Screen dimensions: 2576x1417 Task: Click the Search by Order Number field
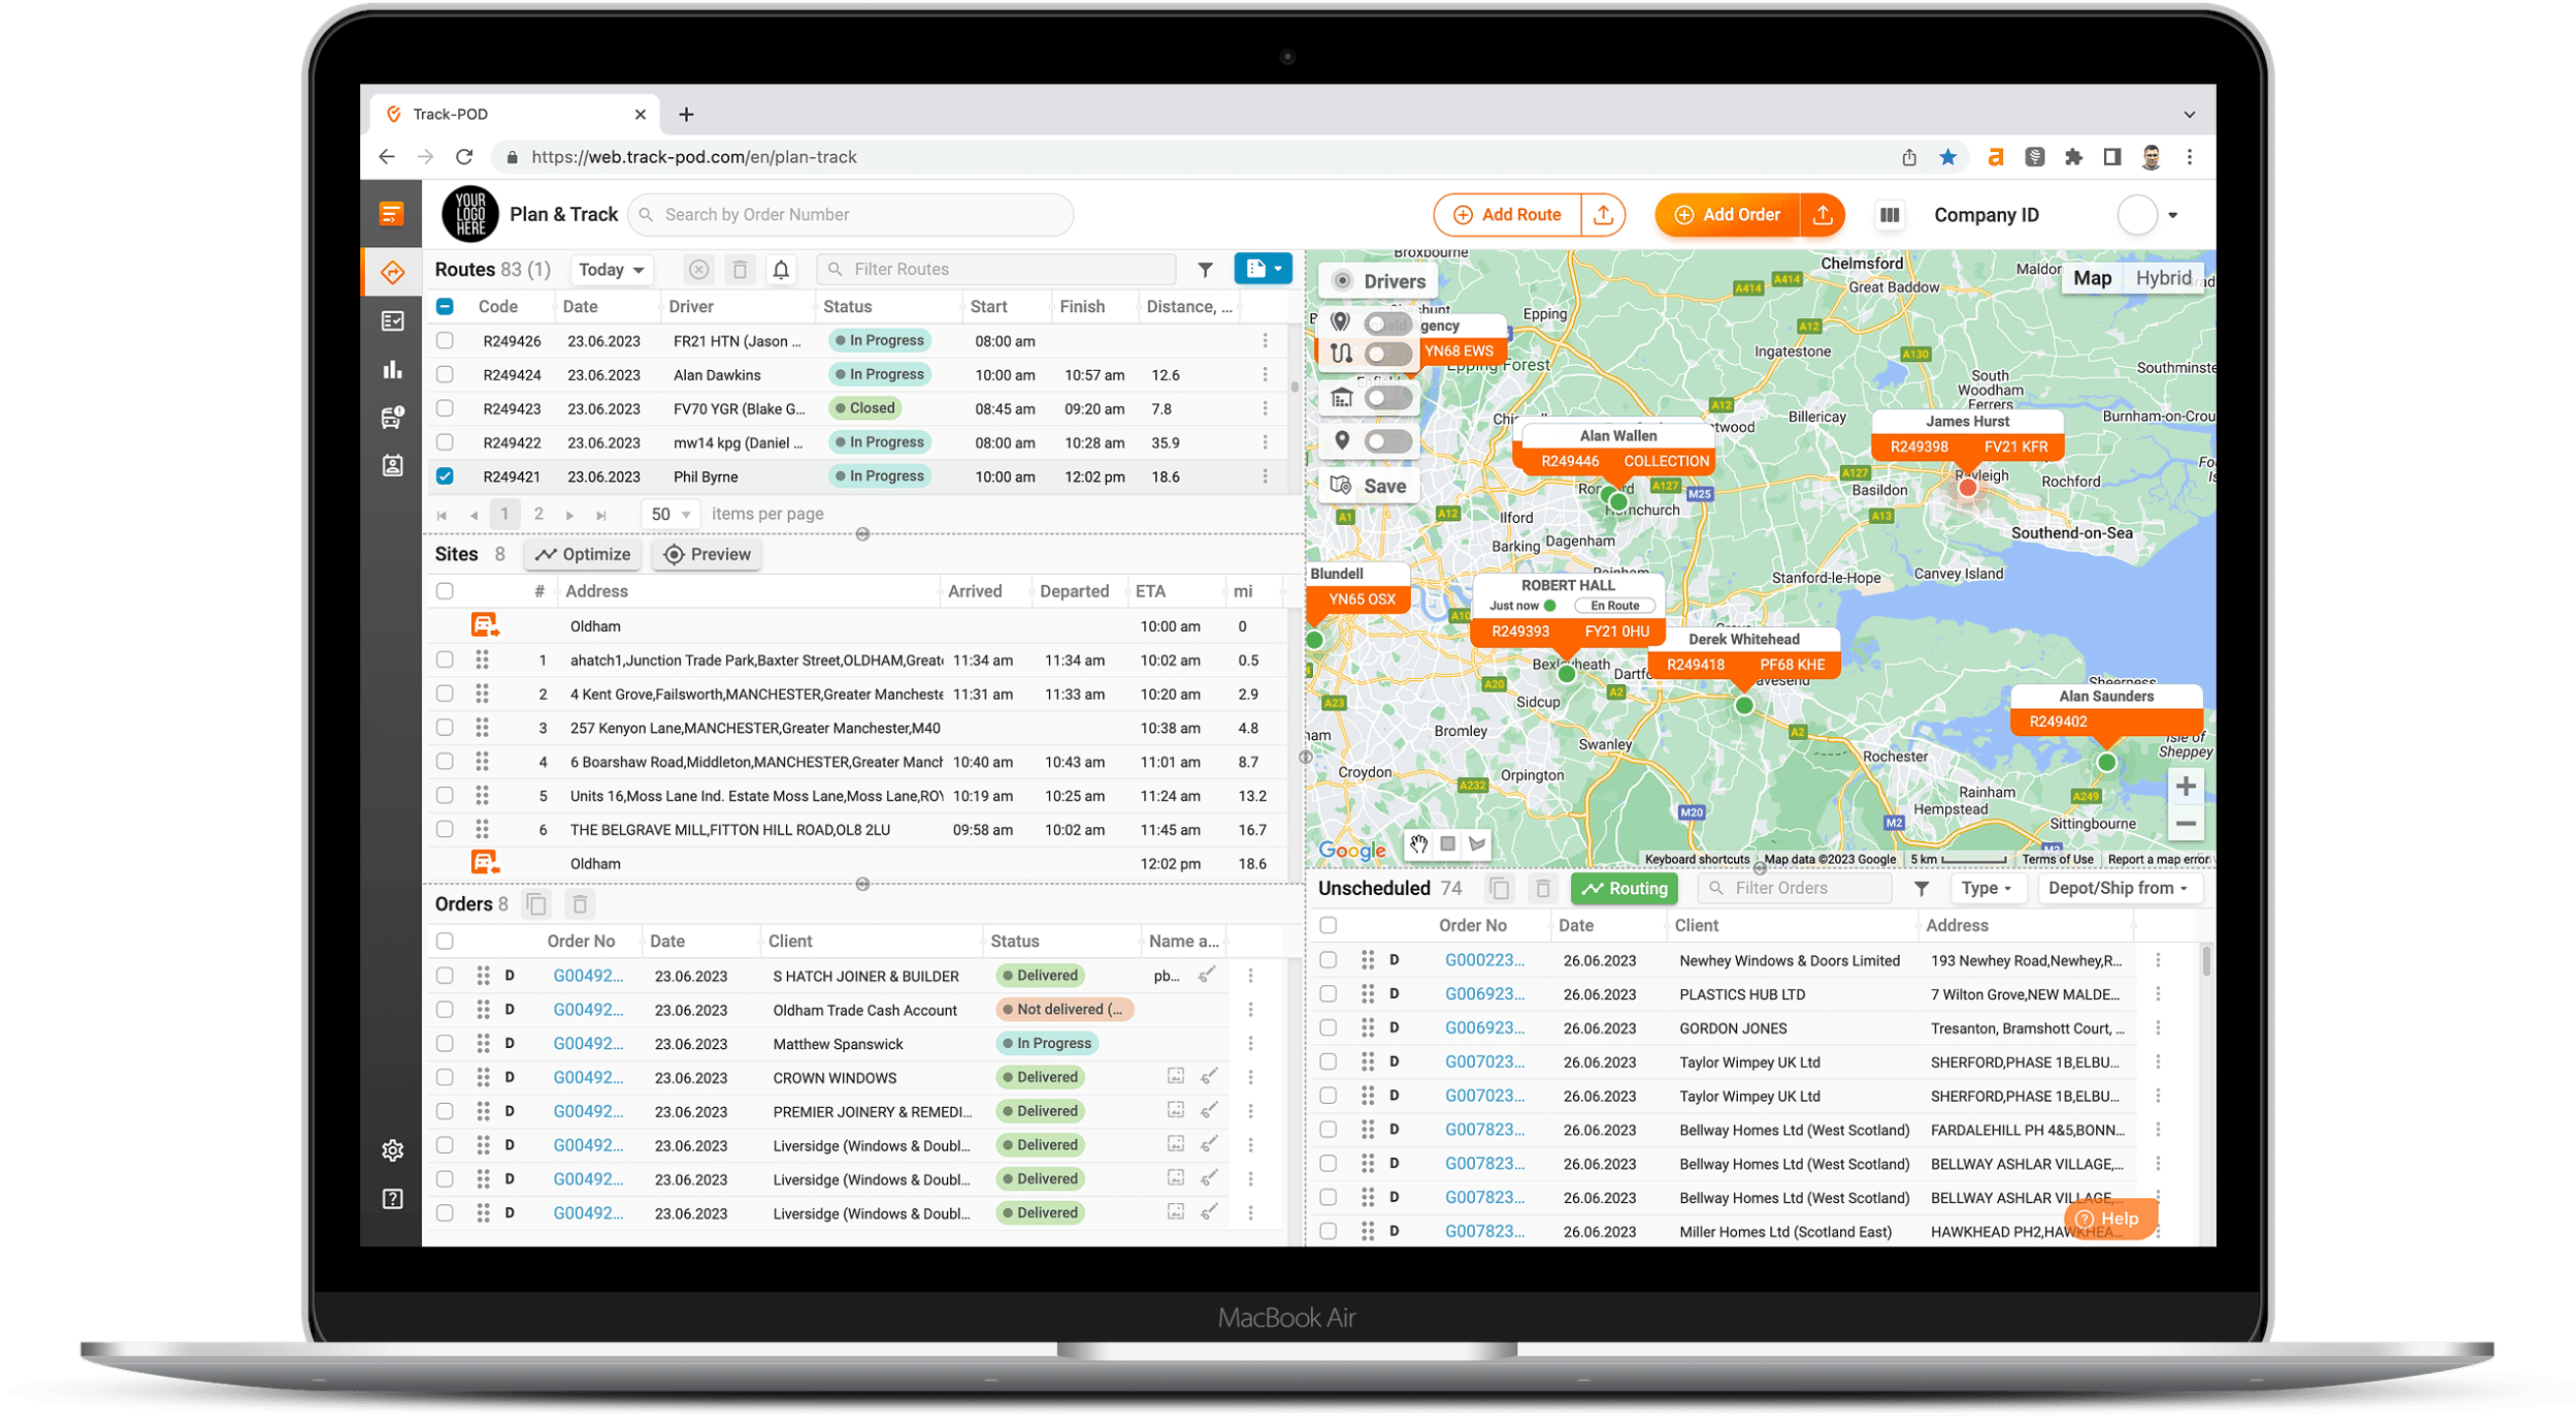[852, 215]
